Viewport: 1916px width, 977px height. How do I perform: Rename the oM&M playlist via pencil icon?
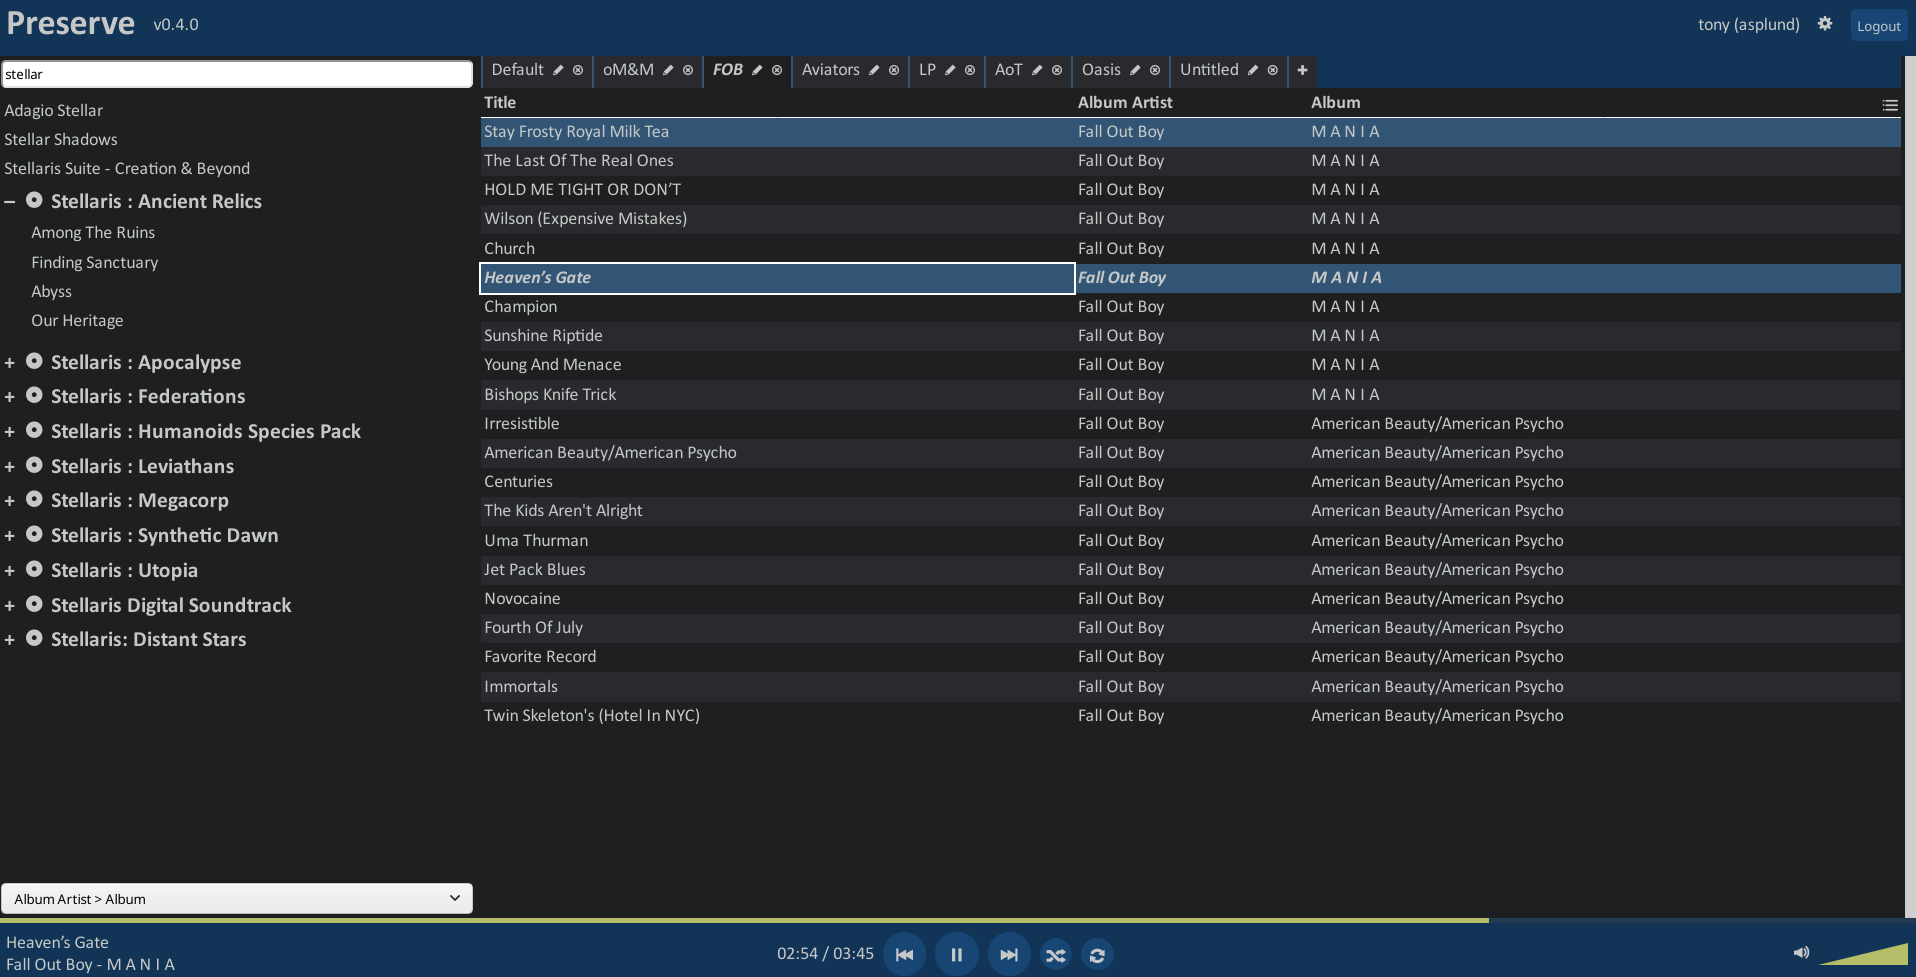(x=668, y=70)
